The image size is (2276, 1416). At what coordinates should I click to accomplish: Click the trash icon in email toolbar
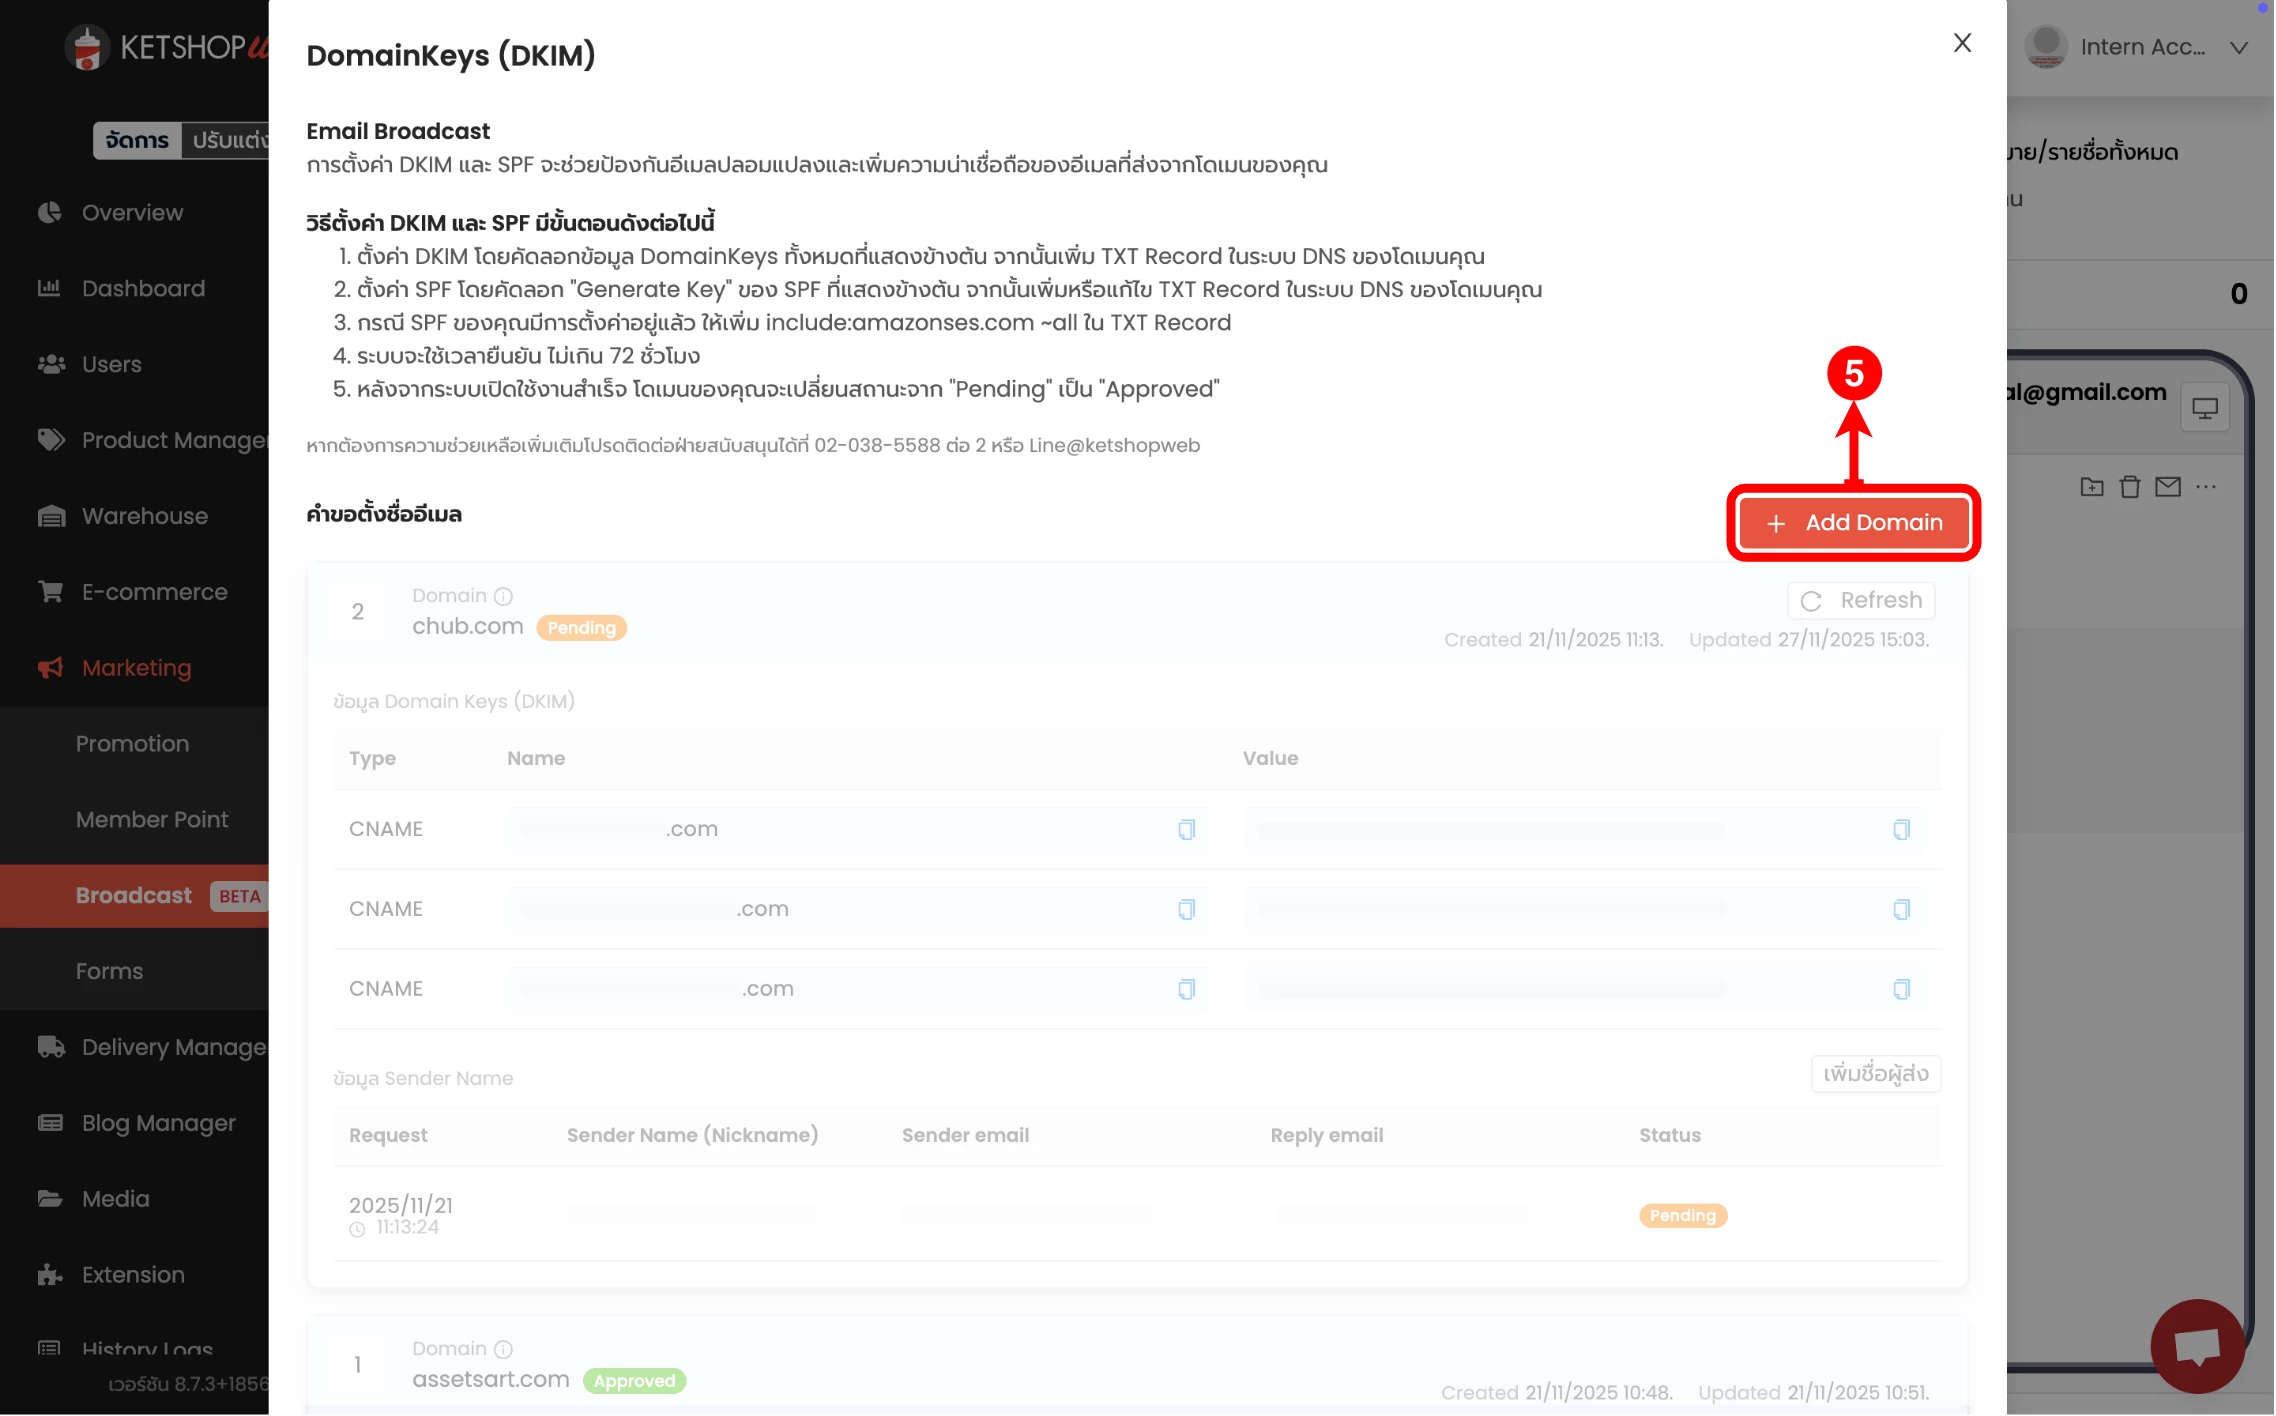coord(2130,487)
